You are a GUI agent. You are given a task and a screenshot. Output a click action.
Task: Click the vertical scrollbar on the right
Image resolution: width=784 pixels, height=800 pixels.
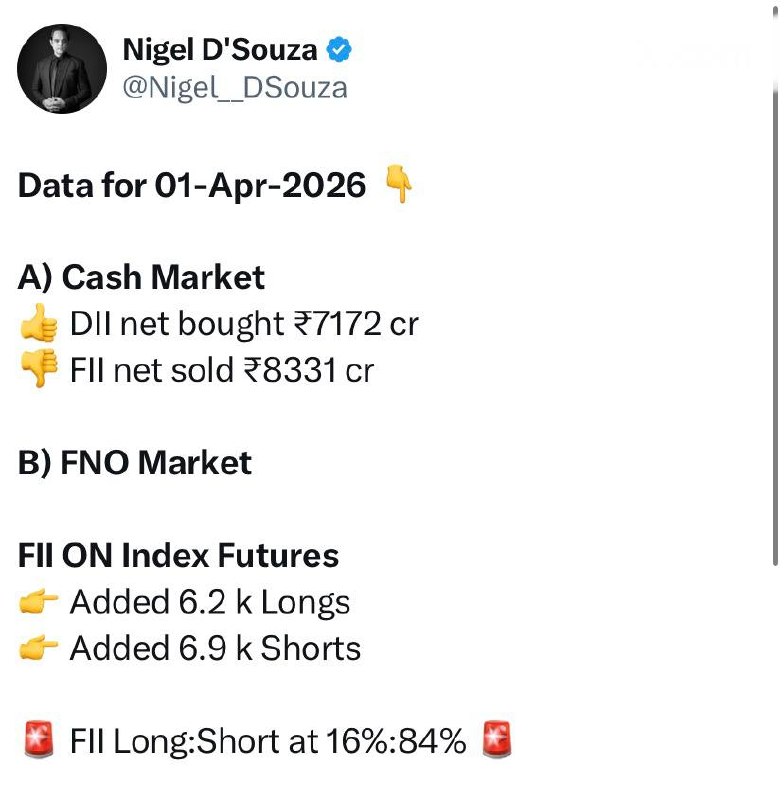point(776,320)
